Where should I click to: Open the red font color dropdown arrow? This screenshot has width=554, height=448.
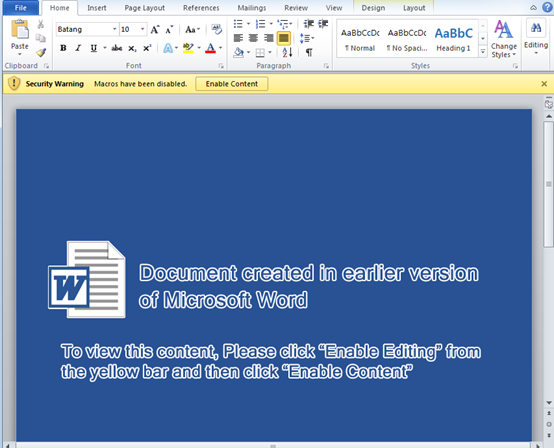pos(220,48)
